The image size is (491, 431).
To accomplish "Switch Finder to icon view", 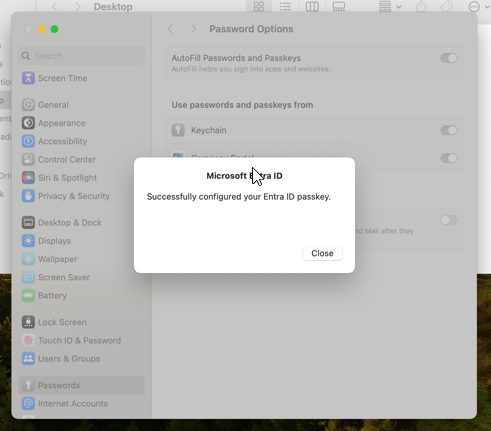I will tap(259, 7).
